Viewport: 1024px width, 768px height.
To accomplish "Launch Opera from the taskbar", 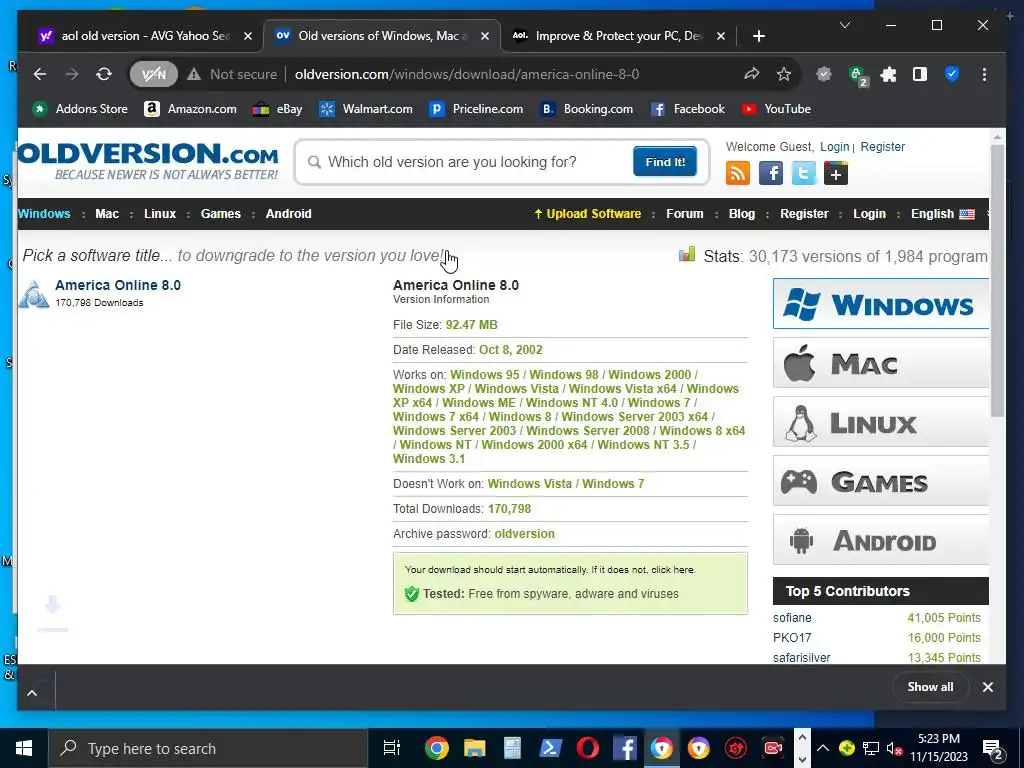I will (x=588, y=748).
